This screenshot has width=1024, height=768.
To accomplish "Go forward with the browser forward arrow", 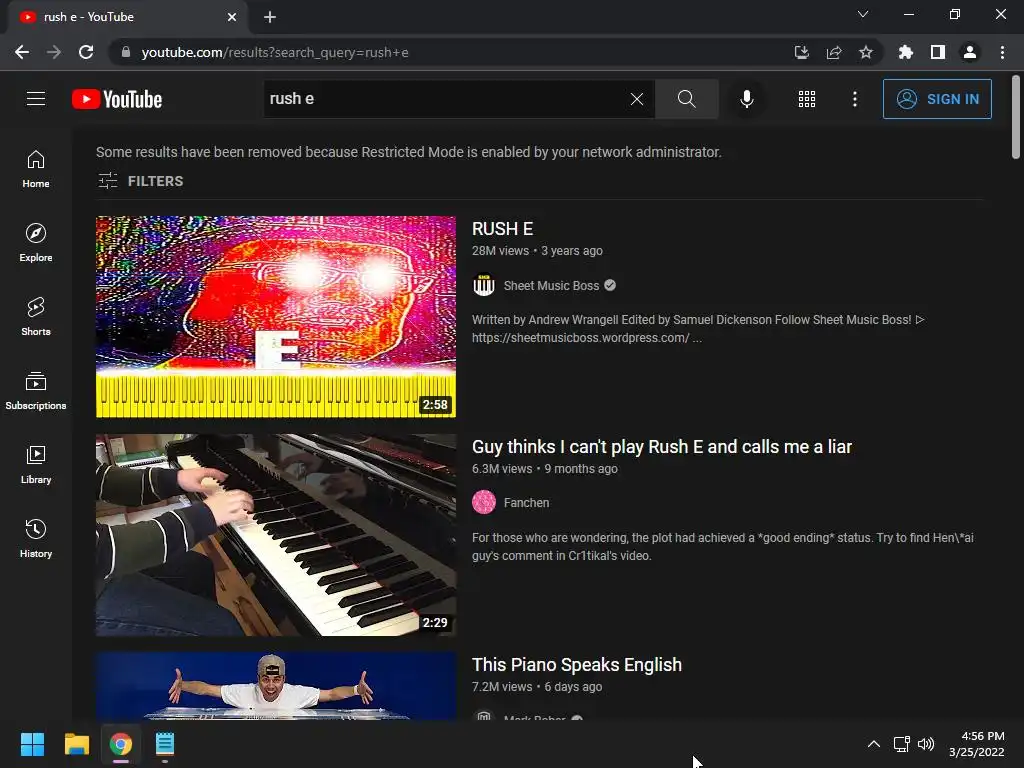I will pos(54,52).
